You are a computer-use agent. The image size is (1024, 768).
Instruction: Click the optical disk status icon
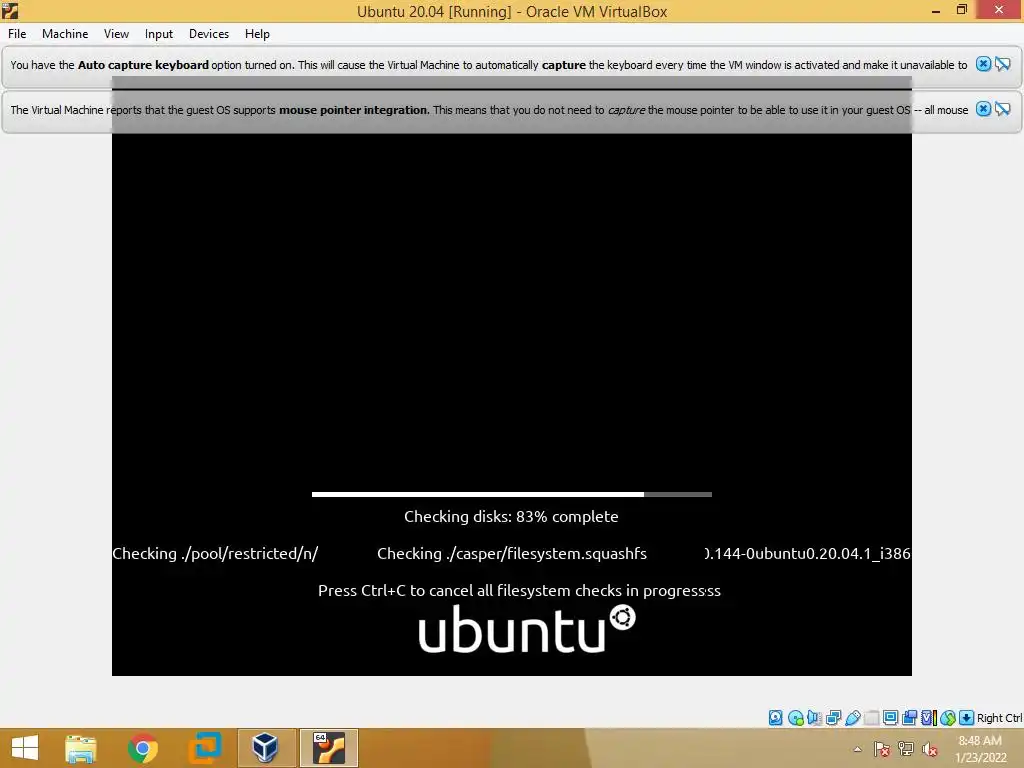pyautogui.click(x=795, y=718)
